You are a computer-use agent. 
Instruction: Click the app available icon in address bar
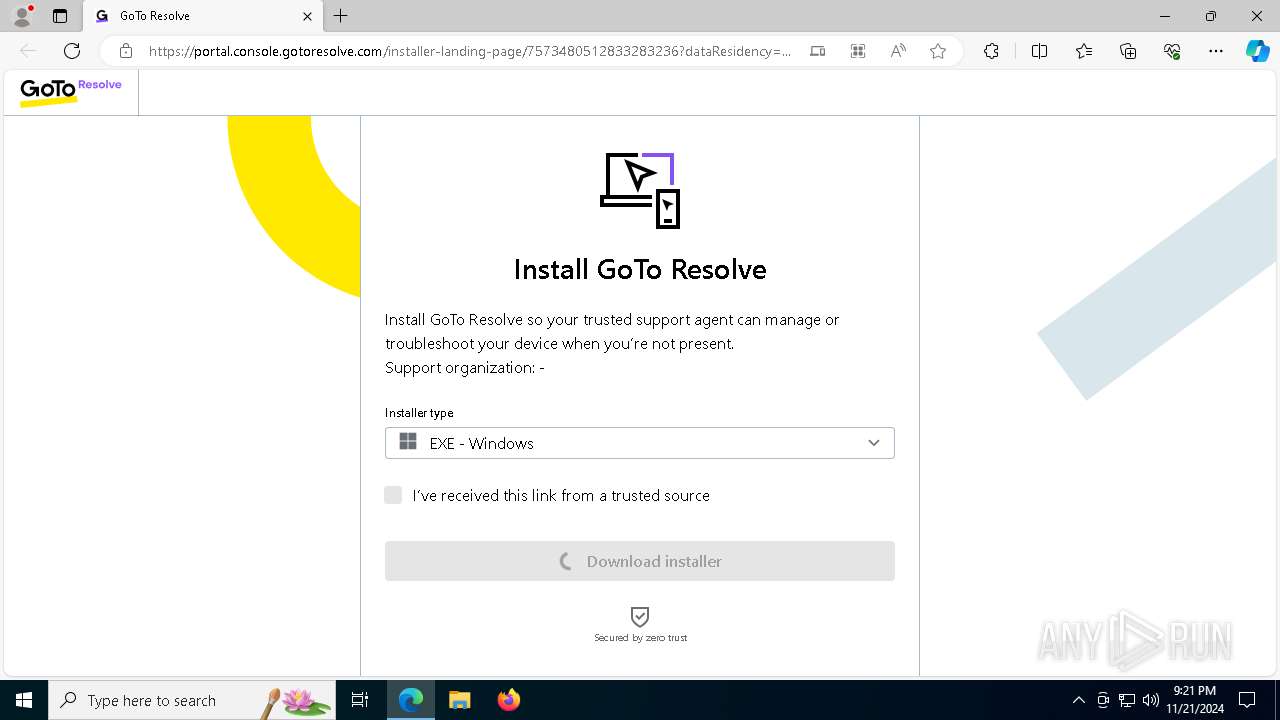(x=818, y=51)
